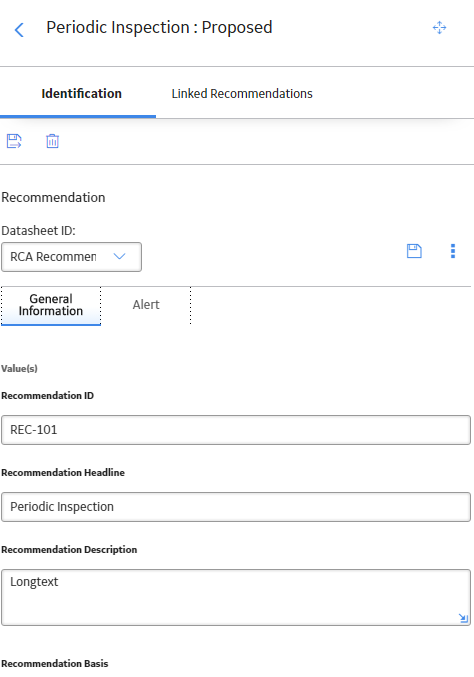The width and height of the screenshot is (474, 677).
Task: Click into the Recommendation Headline field
Action: [236, 507]
